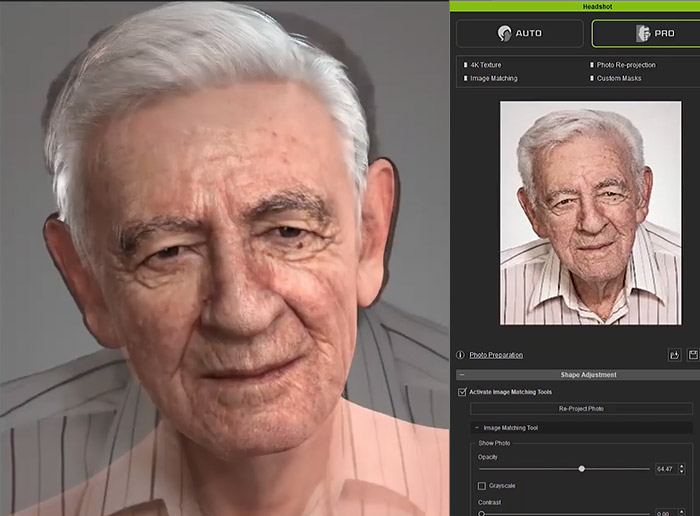Adjust the Opacity slider handle

pos(581,469)
